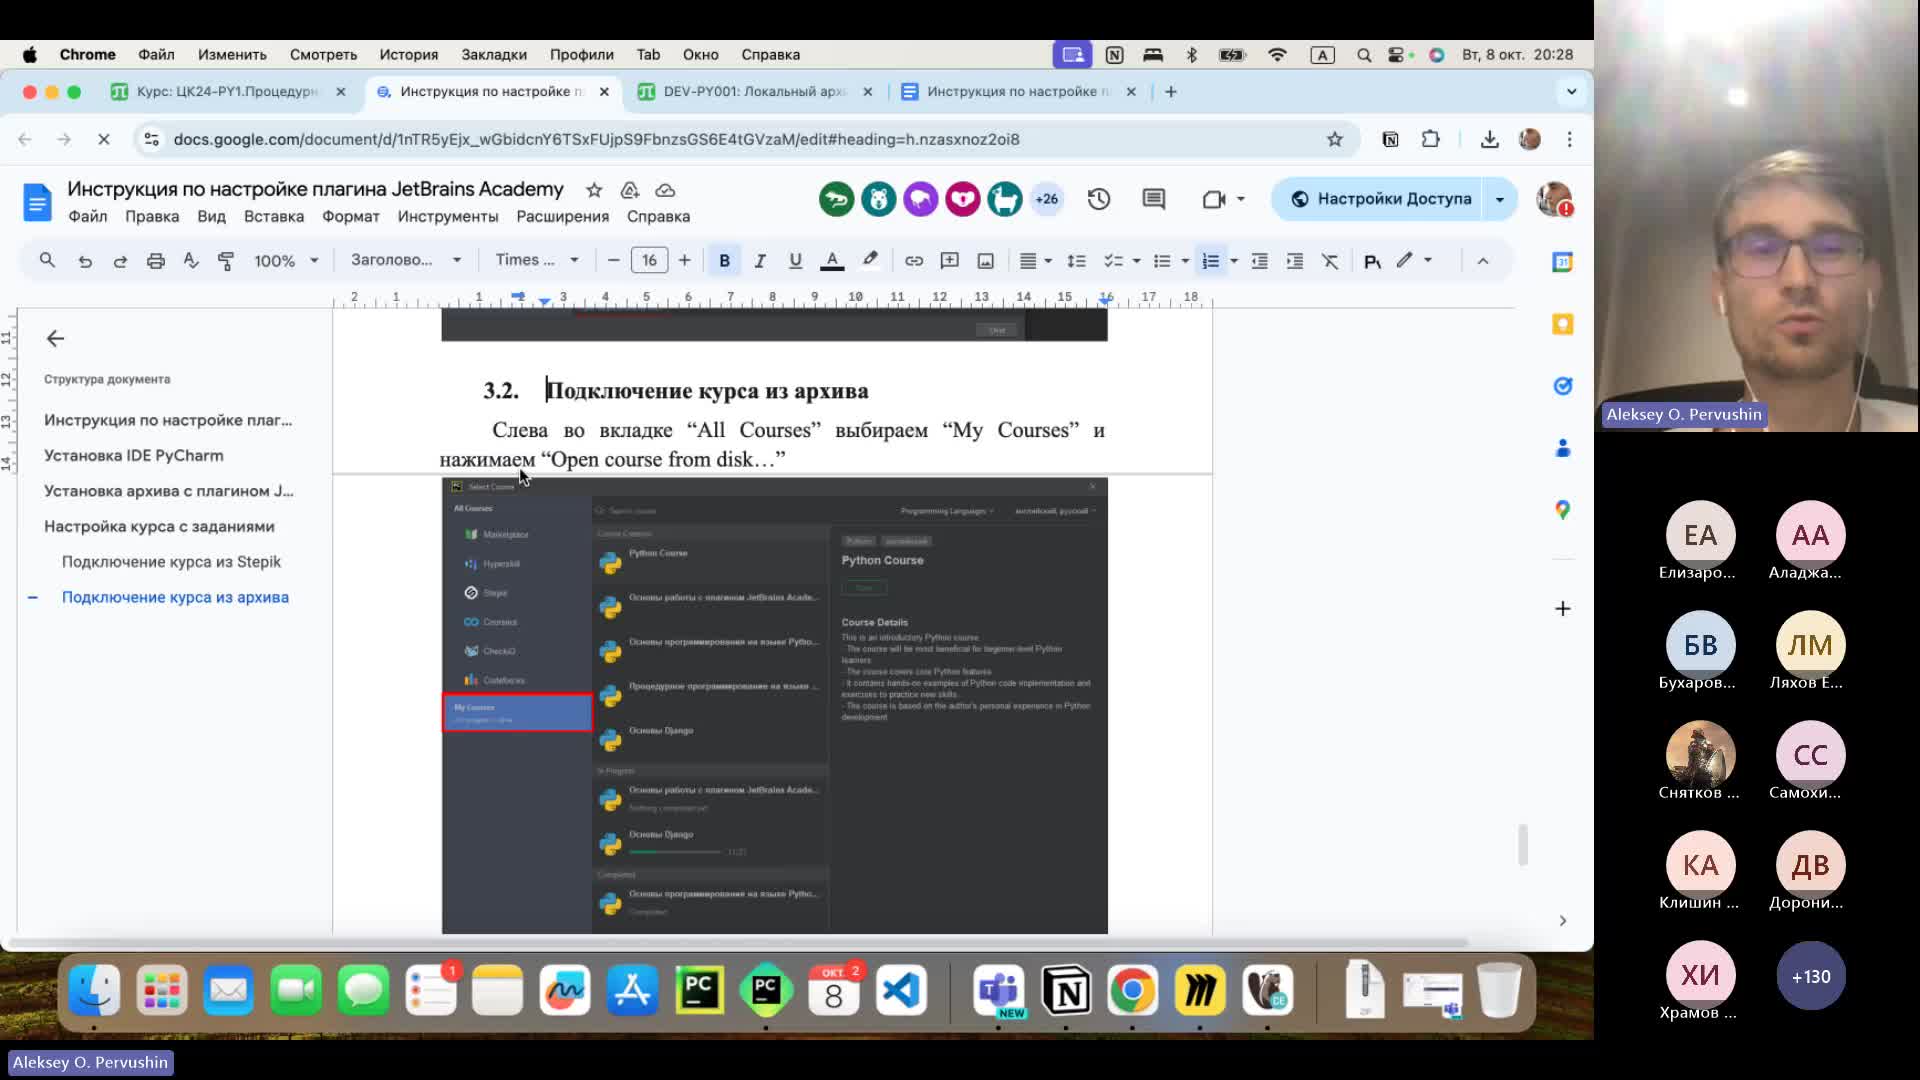
Task: Stop loading the page
Action: (104, 140)
